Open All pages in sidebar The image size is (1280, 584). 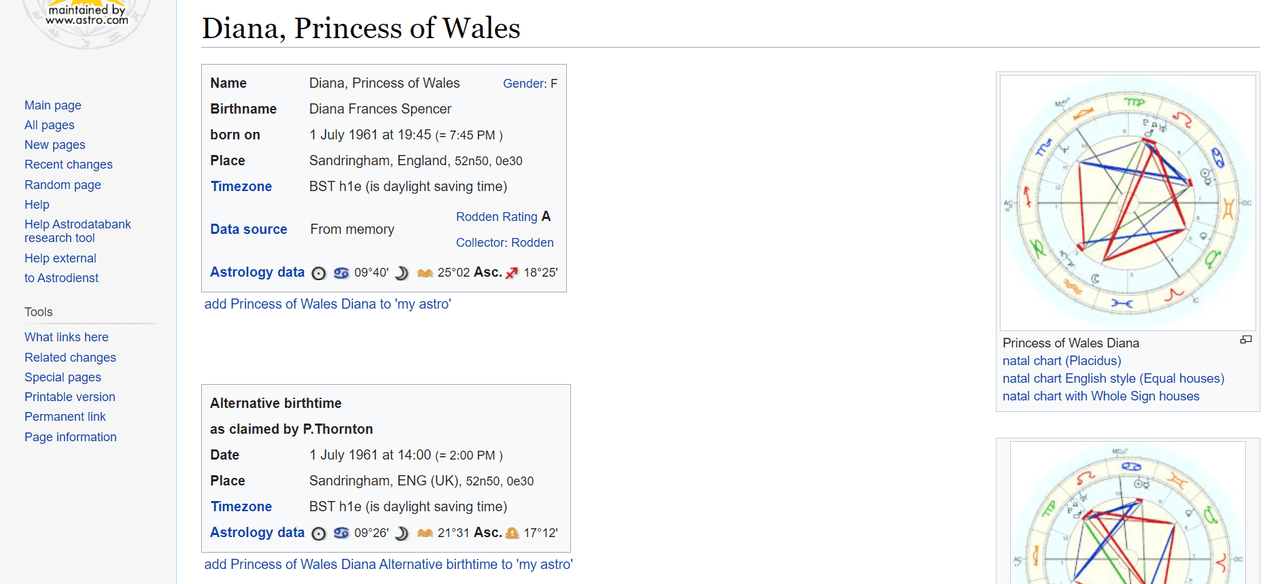[x=49, y=125]
